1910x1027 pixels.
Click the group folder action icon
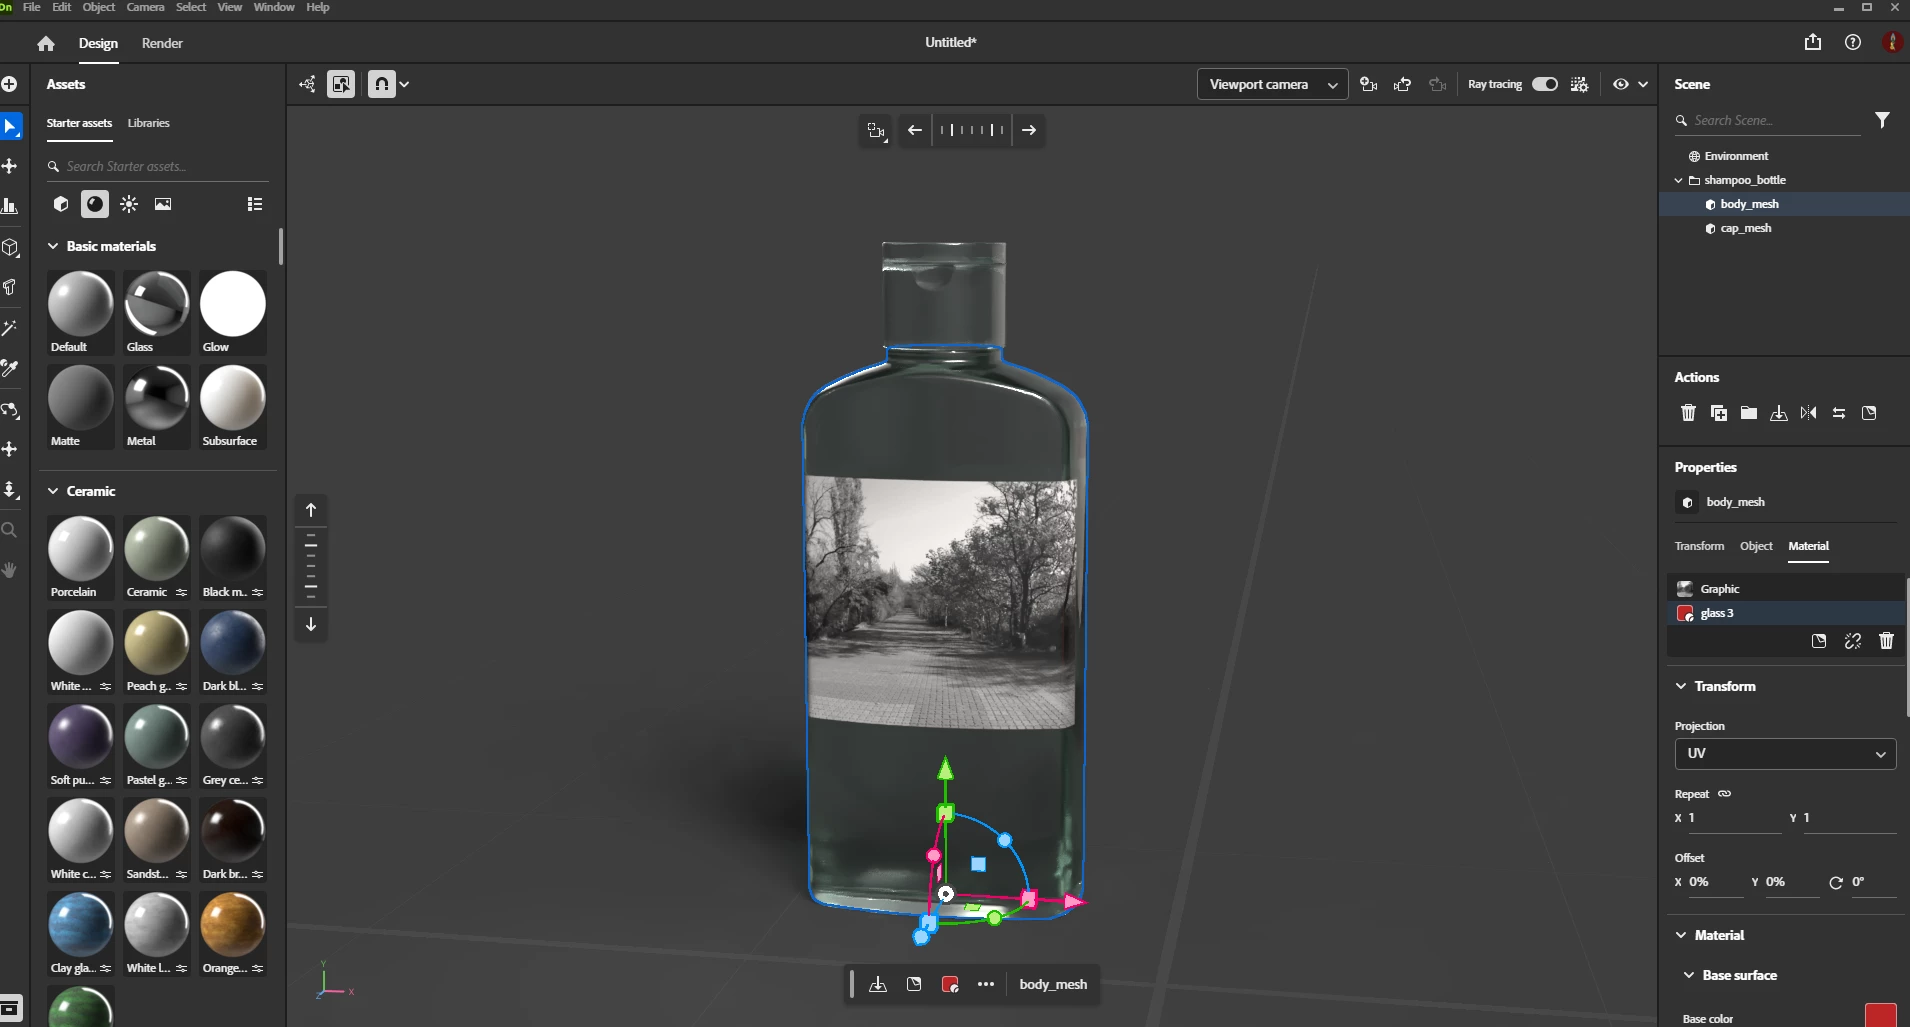[1749, 413]
